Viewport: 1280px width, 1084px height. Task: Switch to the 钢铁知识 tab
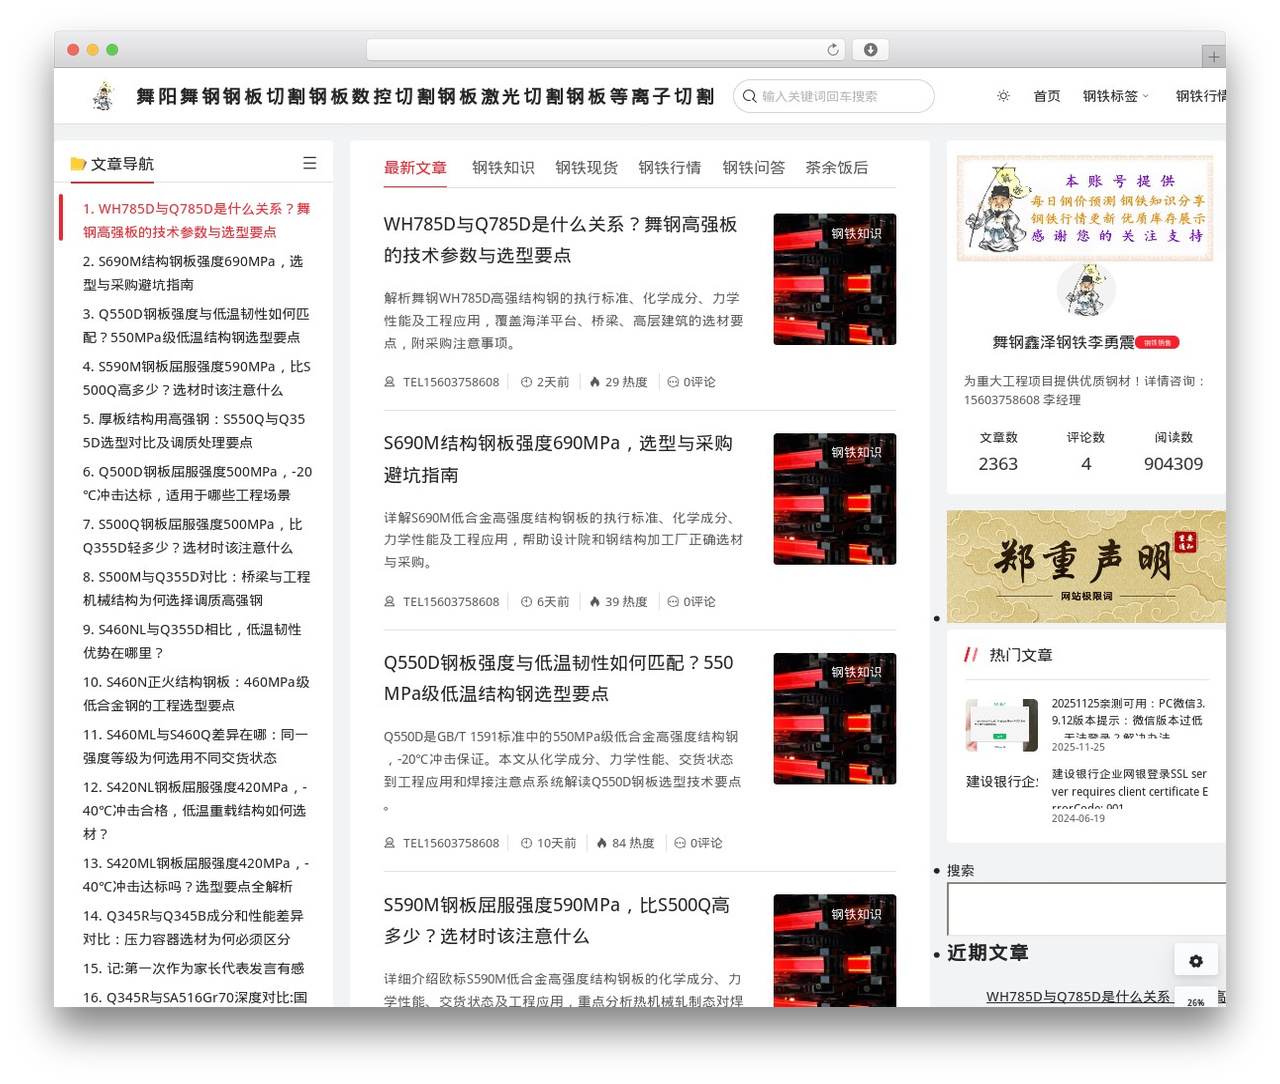coord(503,168)
